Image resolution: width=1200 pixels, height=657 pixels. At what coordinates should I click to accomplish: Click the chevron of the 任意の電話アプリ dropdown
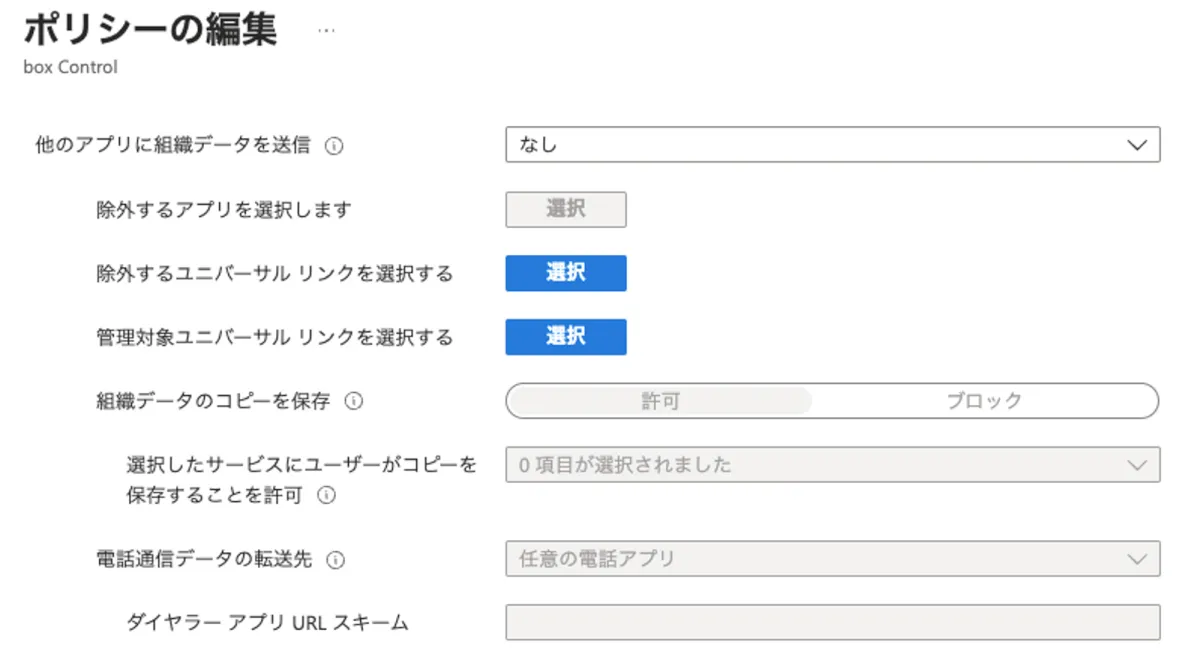(x=1136, y=559)
